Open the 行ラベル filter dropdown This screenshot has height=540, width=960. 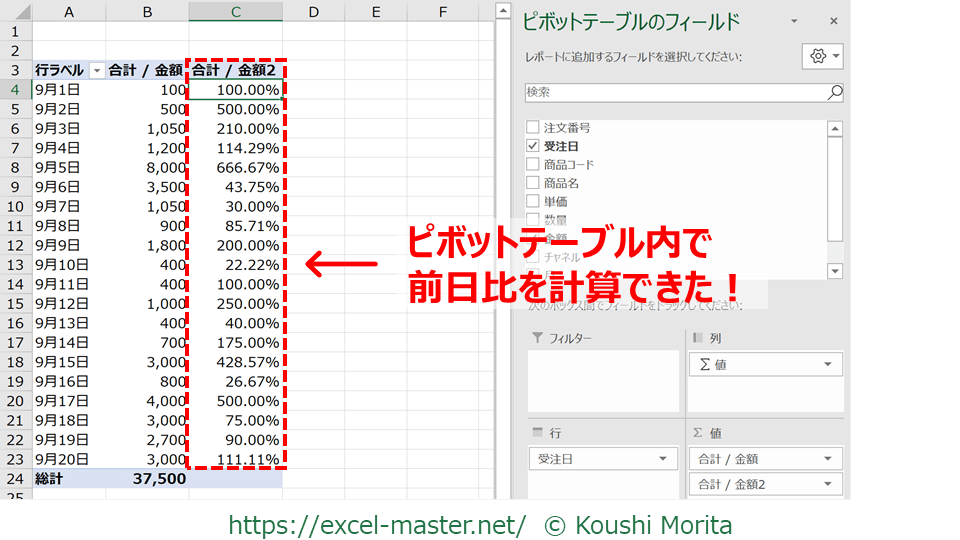pyautogui.click(x=96, y=71)
